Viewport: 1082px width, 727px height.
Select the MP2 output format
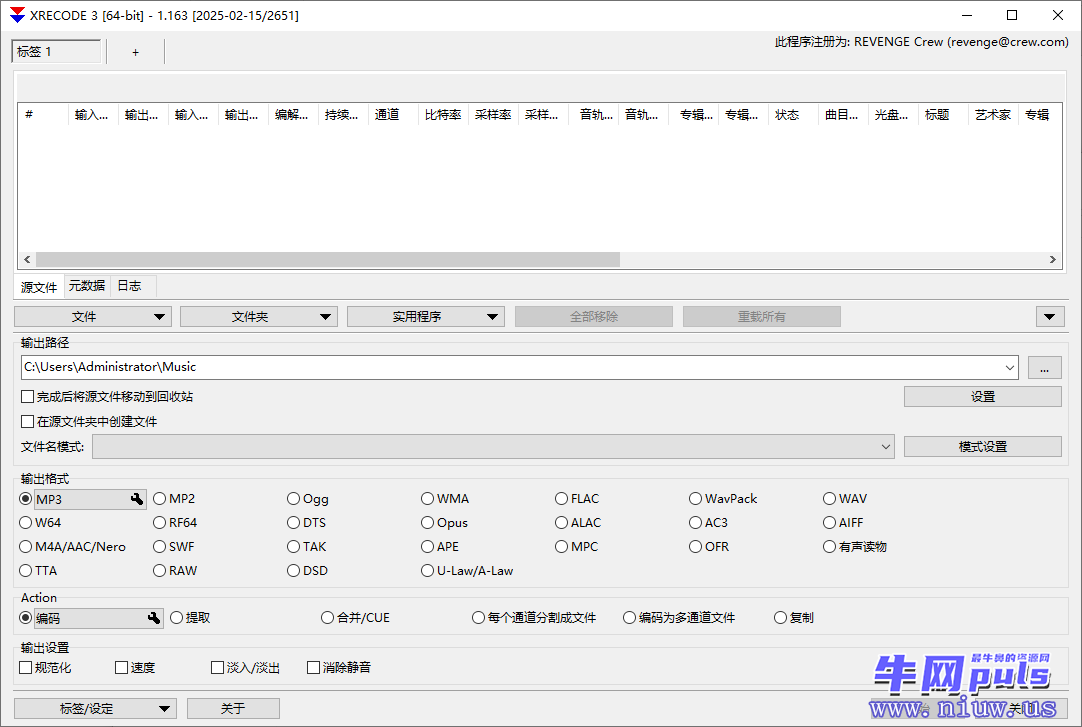[174, 499]
